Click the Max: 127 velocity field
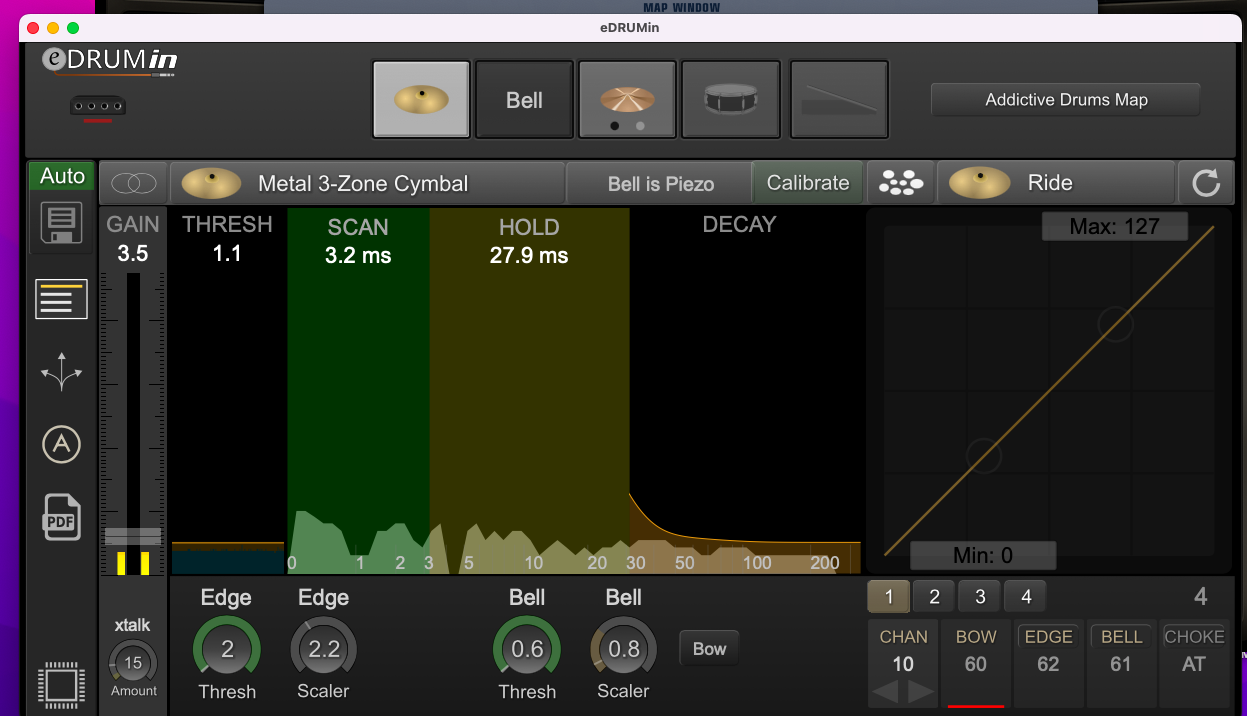The width and height of the screenshot is (1247, 716). (x=1114, y=227)
